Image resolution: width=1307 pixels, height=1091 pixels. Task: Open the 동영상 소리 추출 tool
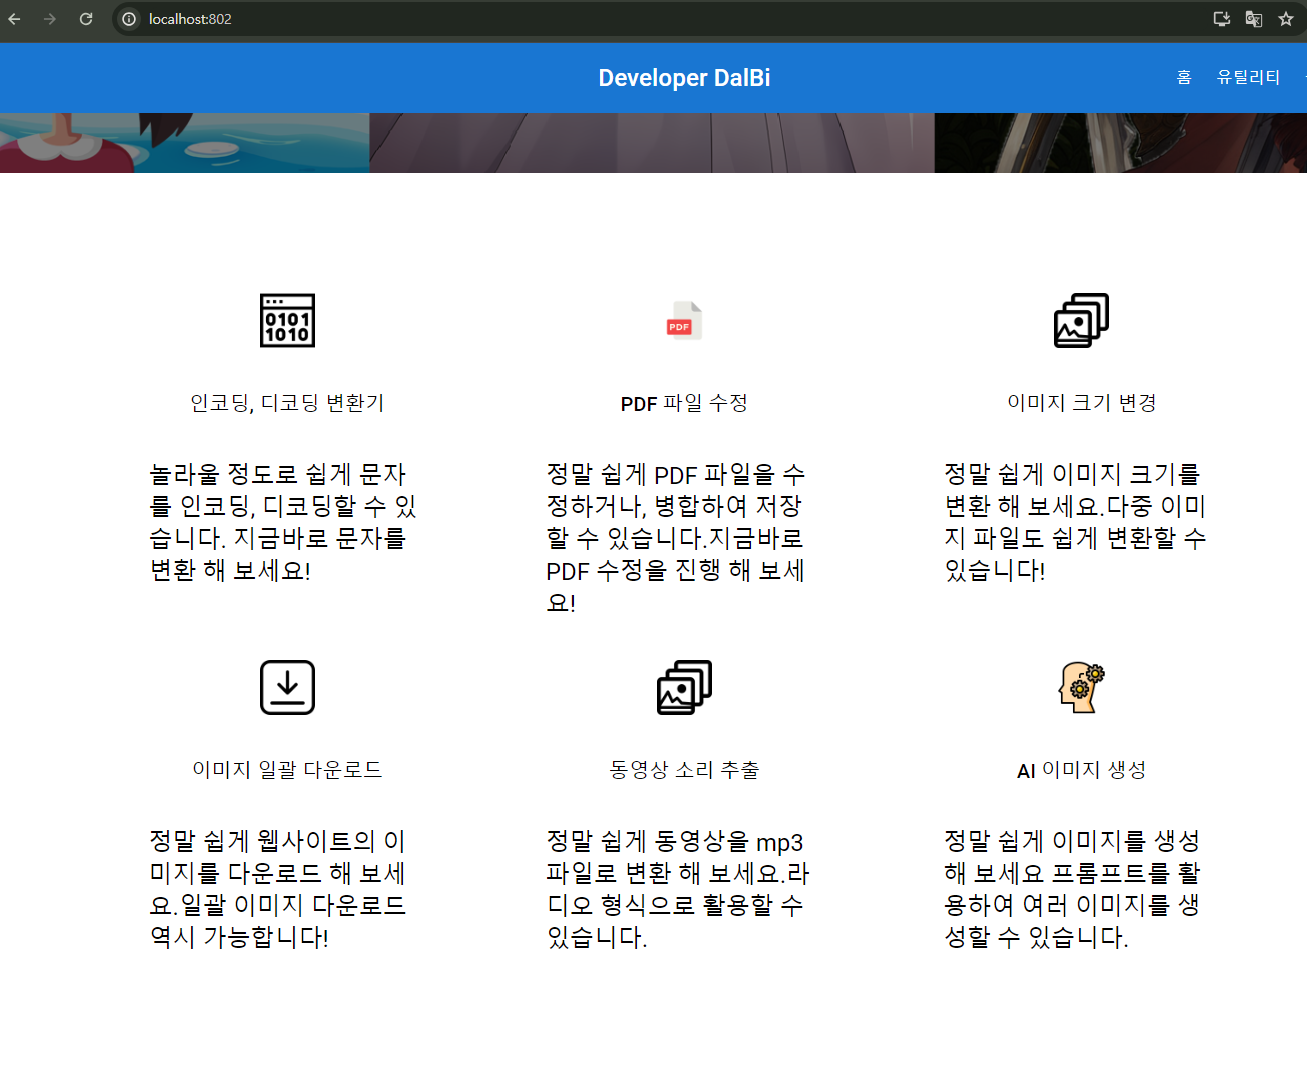(x=684, y=769)
